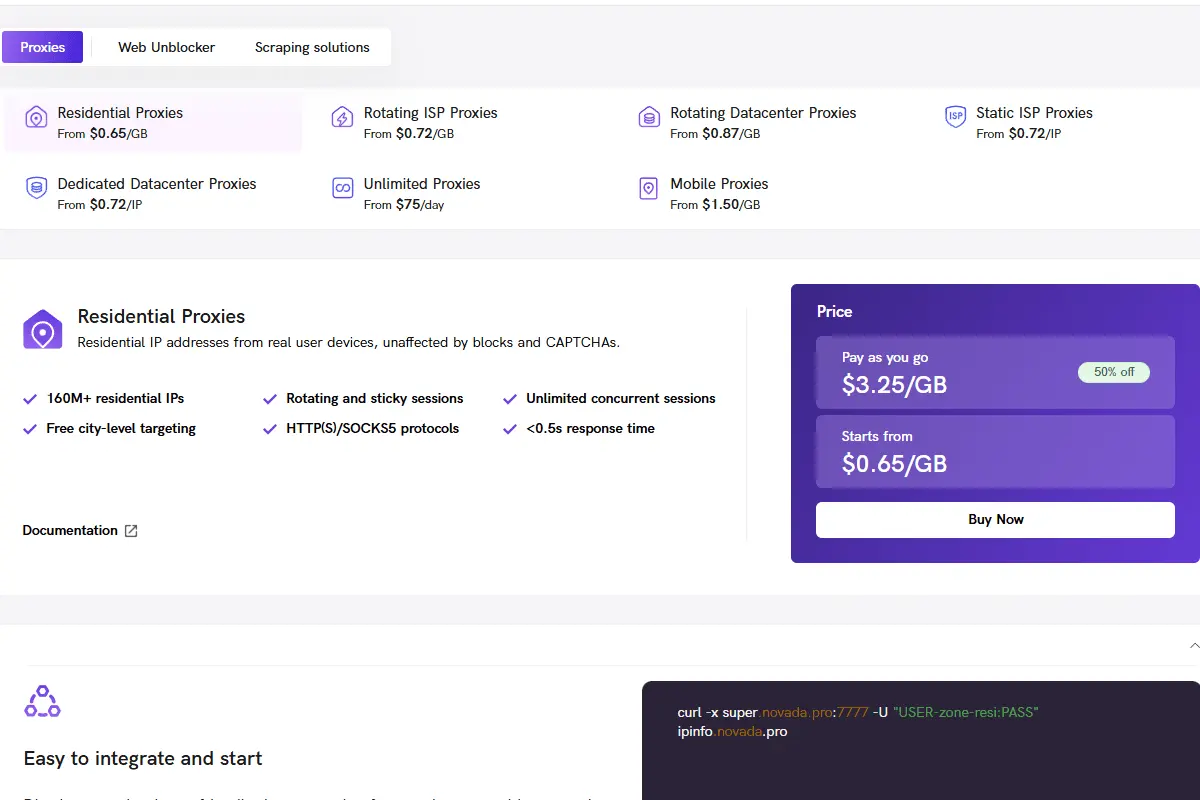Click the curl command code block
Screen dimensions: 1200x800
pos(921,741)
